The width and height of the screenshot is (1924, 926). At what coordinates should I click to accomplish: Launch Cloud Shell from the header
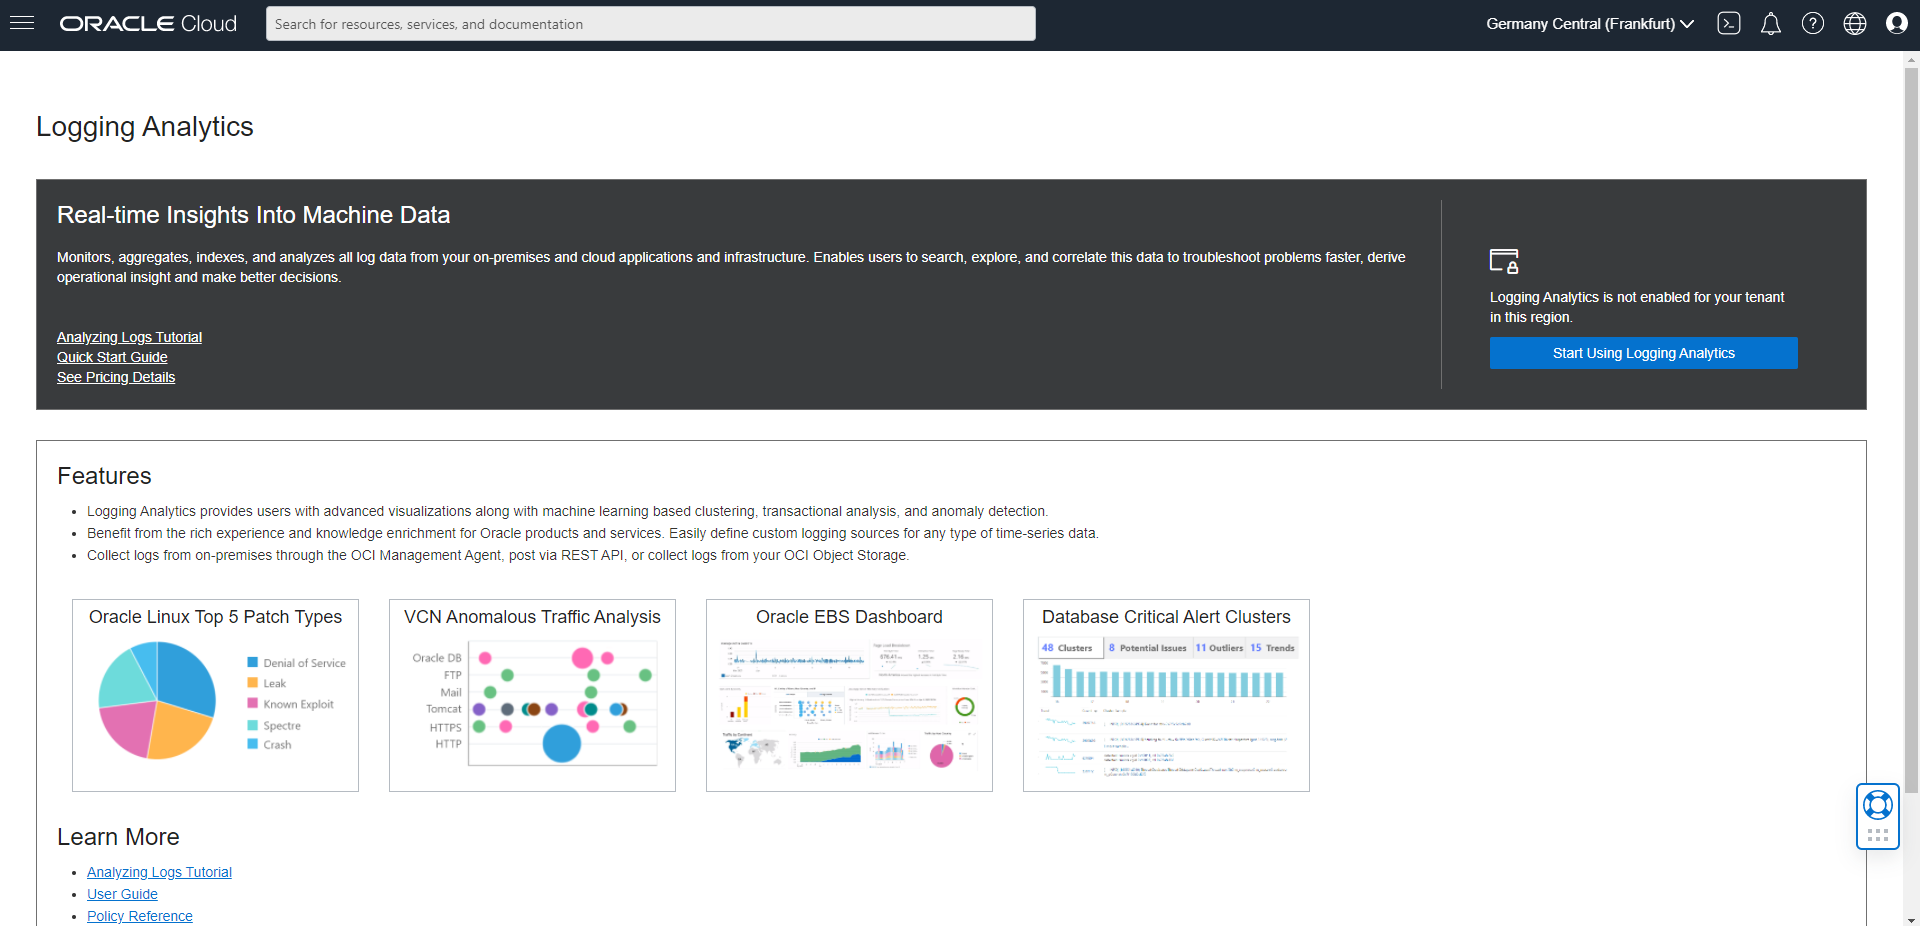[x=1729, y=24]
